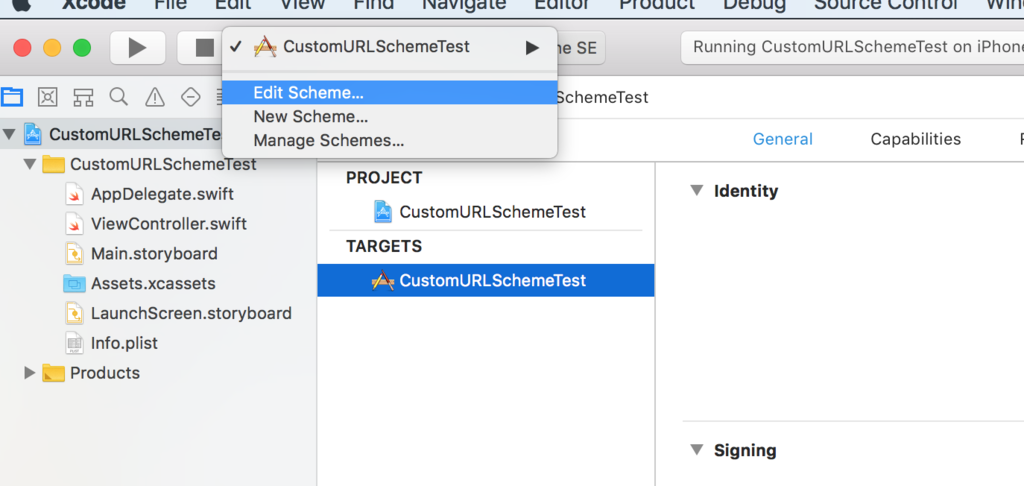Click the root project blueprint icon
The image size is (1024, 486).
click(33, 134)
